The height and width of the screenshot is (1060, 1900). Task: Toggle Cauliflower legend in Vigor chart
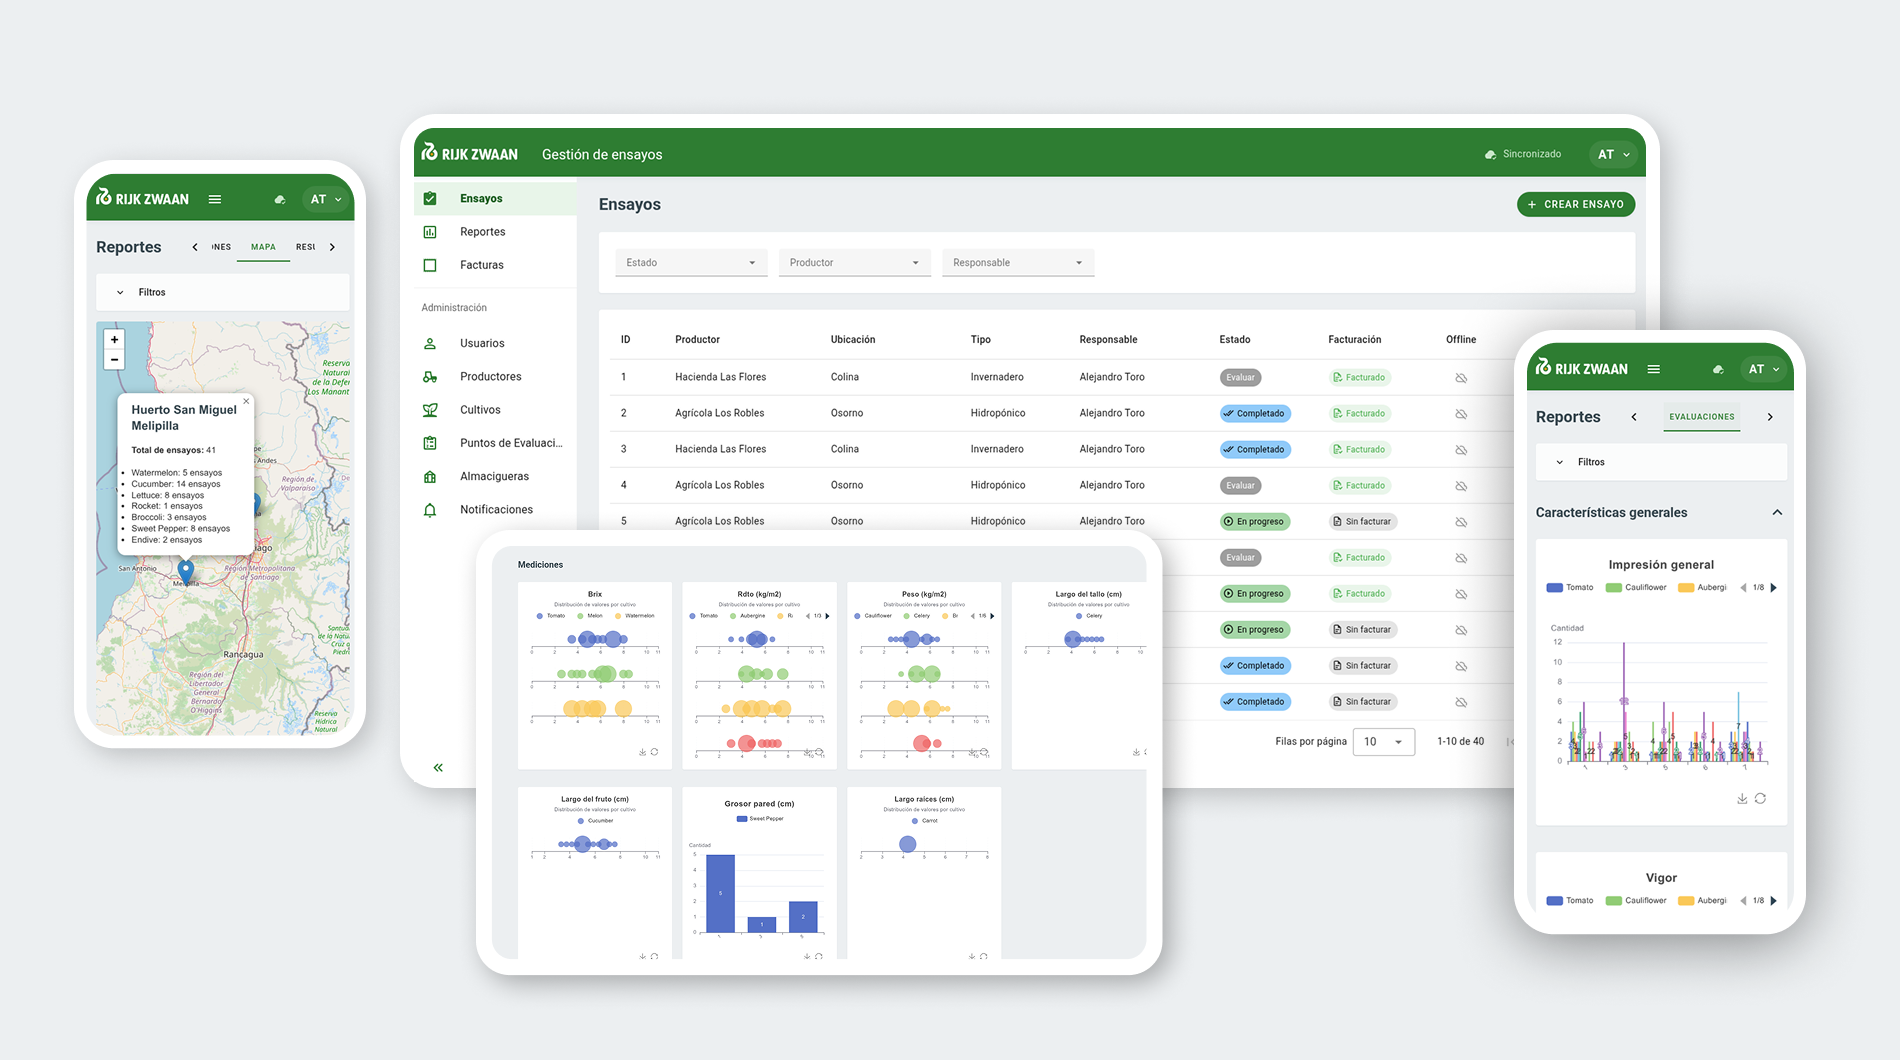pos(1636,901)
